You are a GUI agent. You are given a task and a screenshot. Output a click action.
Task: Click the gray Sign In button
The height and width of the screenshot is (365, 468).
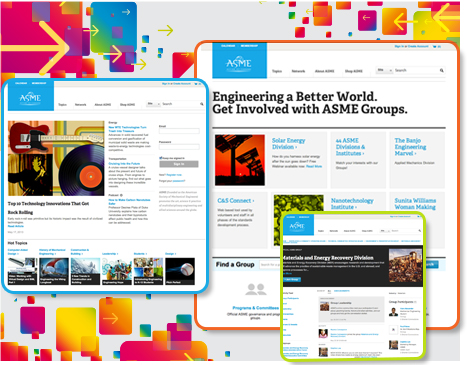(179, 164)
